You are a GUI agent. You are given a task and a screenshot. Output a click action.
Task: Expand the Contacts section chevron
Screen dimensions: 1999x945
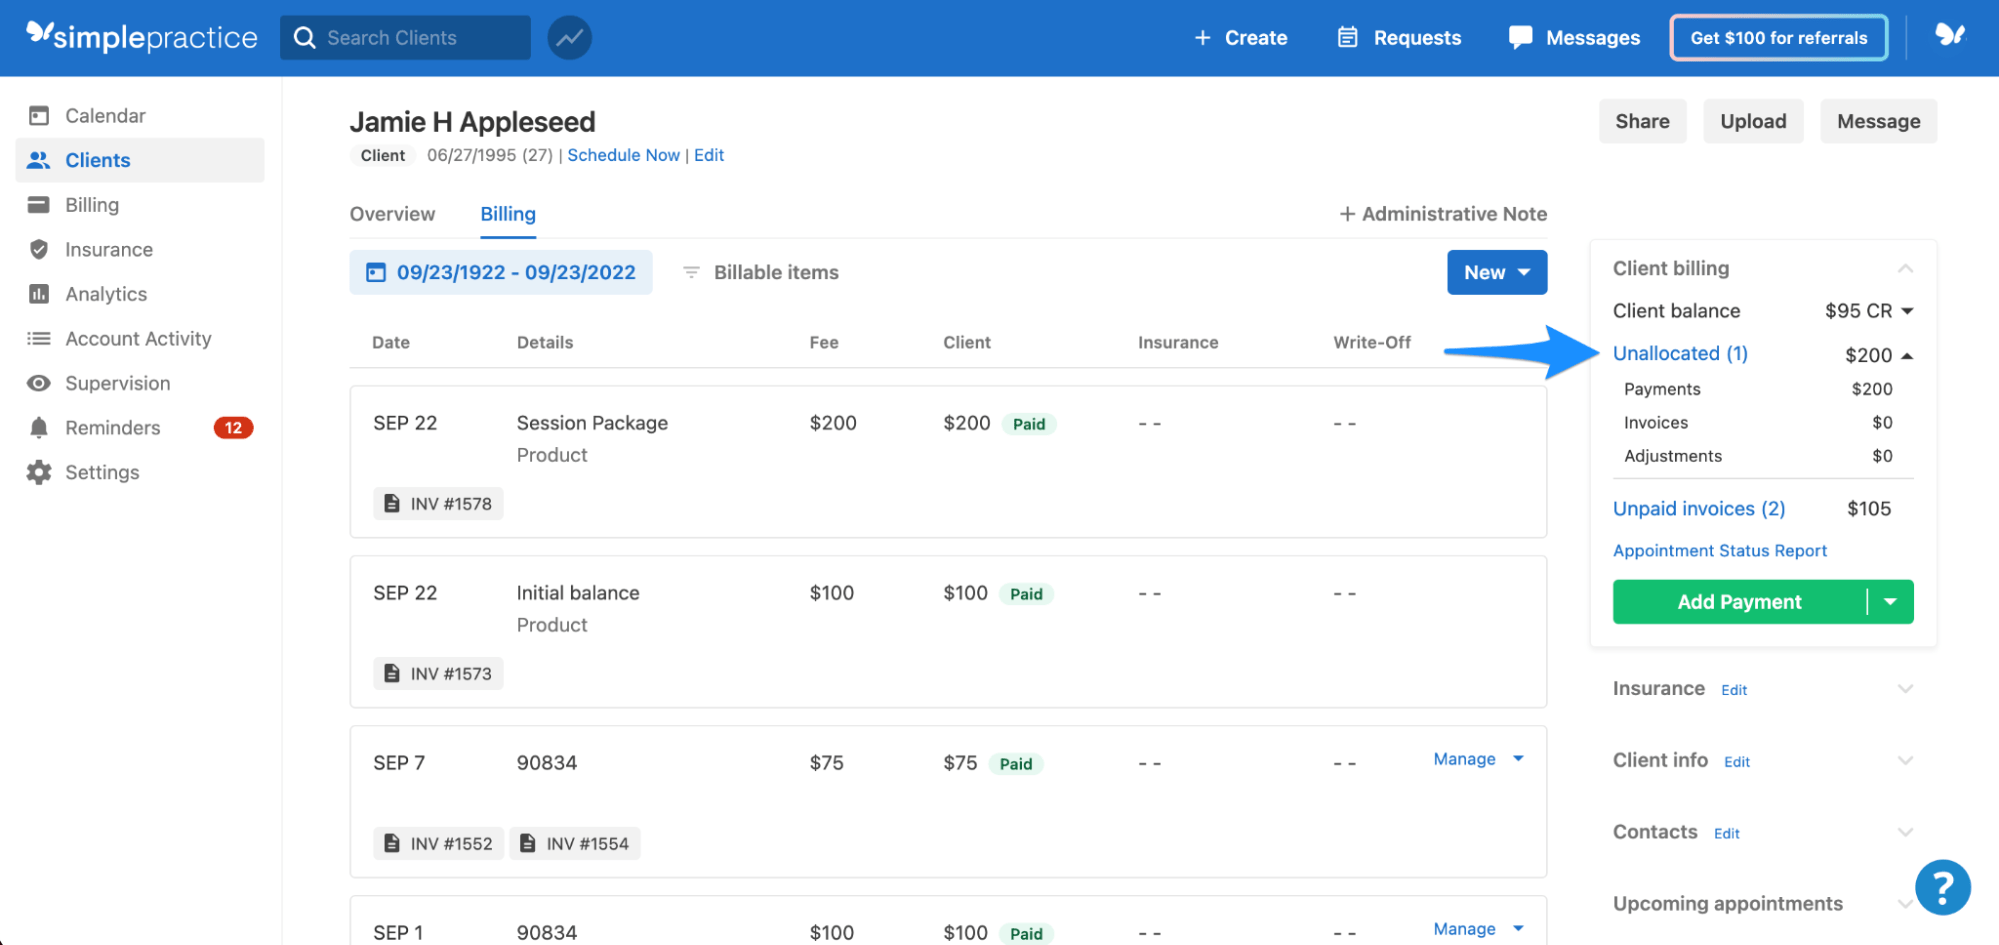tap(1905, 831)
